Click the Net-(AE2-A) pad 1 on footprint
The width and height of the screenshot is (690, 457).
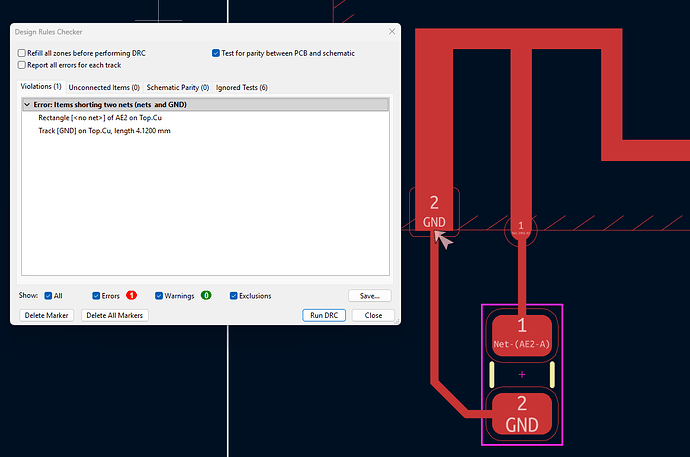(522, 334)
